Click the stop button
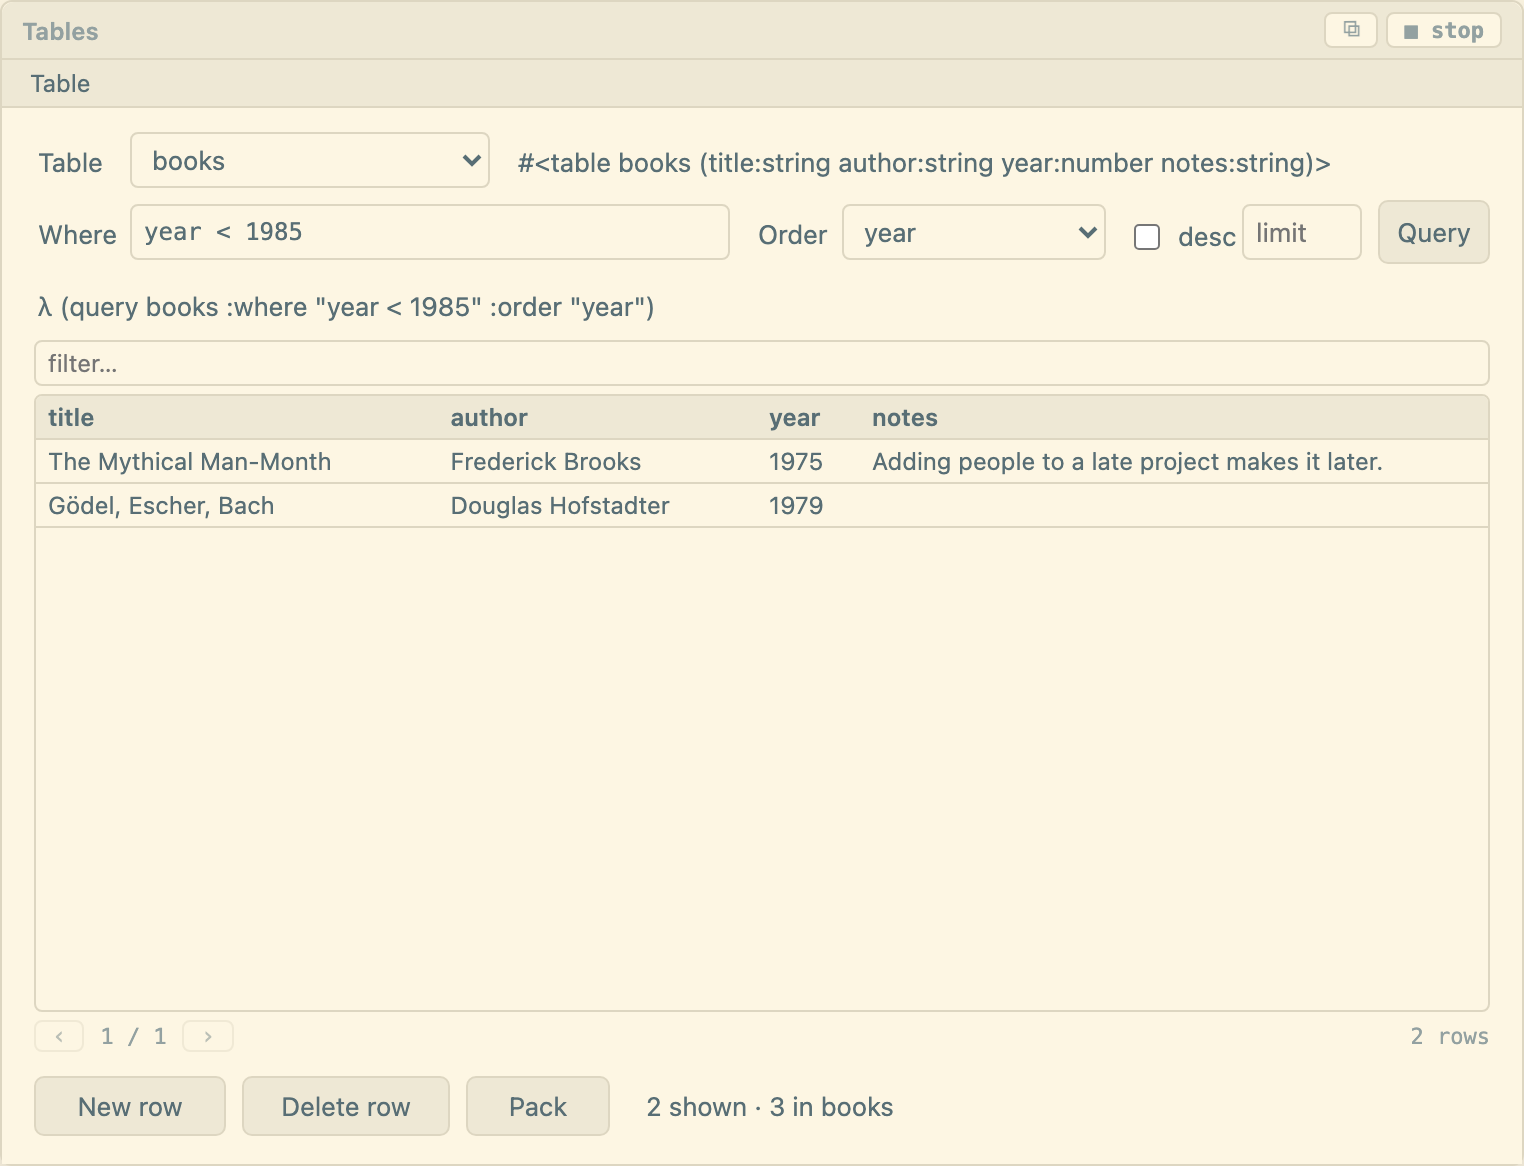Screen dimensions: 1524x1166 pyautogui.click(x=1443, y=30)
